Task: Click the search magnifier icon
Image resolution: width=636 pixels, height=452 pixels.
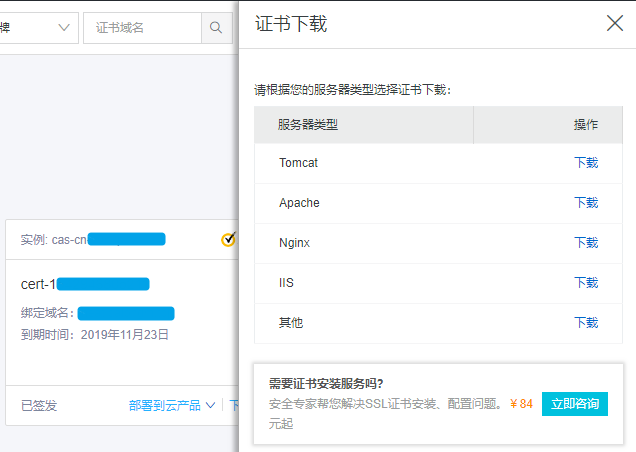Action: (x=215, y=27)
